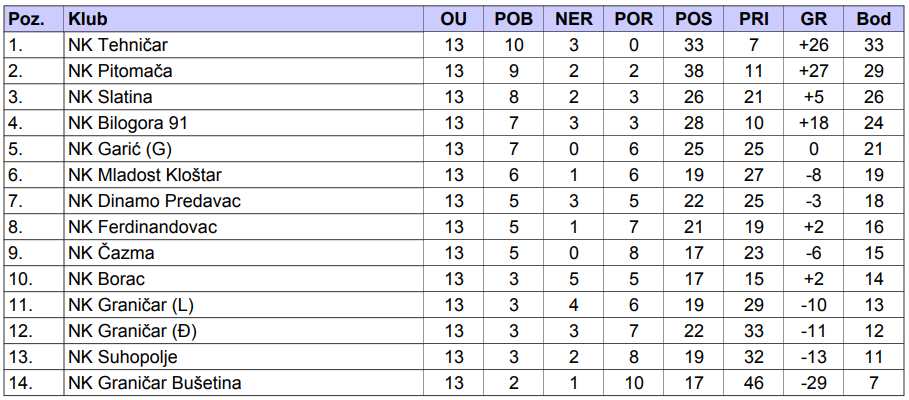Click the Bod column header

coord(873,19)
